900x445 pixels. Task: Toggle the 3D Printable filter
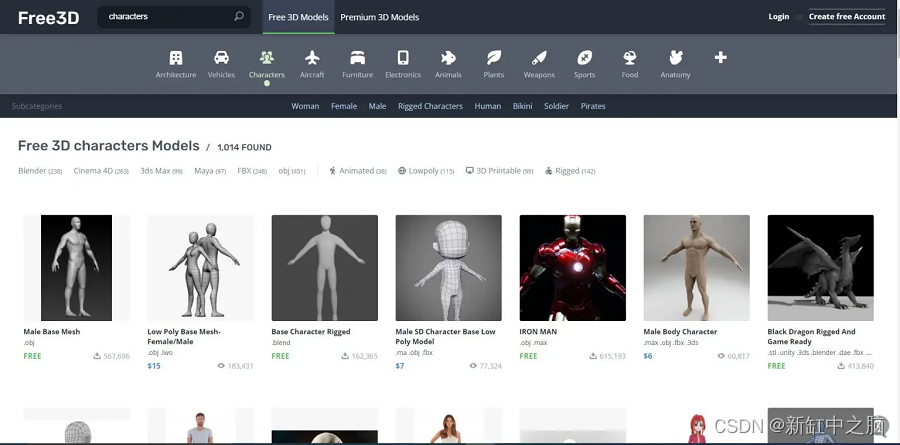coord(499,171)
